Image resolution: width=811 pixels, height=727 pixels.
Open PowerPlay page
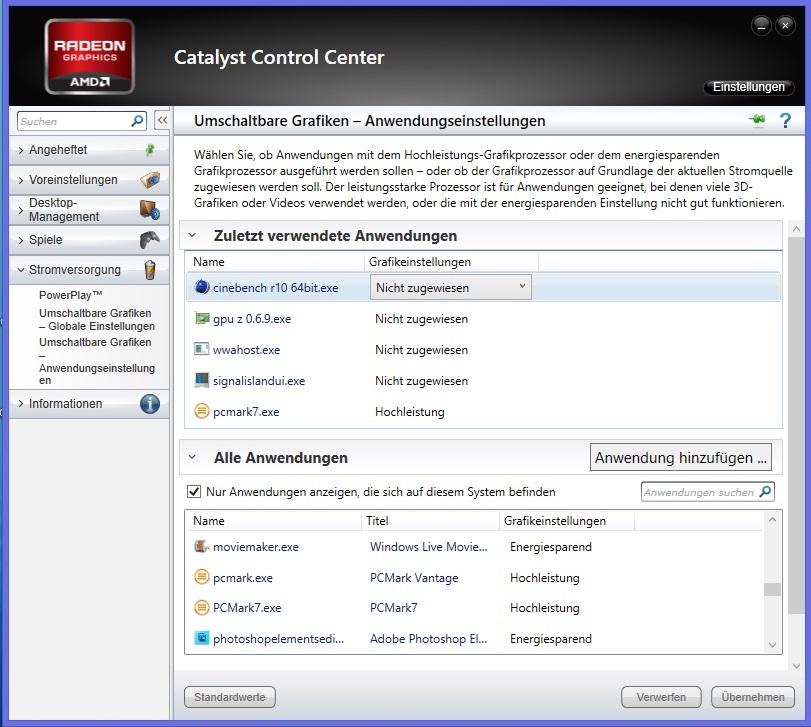point(71,295)
